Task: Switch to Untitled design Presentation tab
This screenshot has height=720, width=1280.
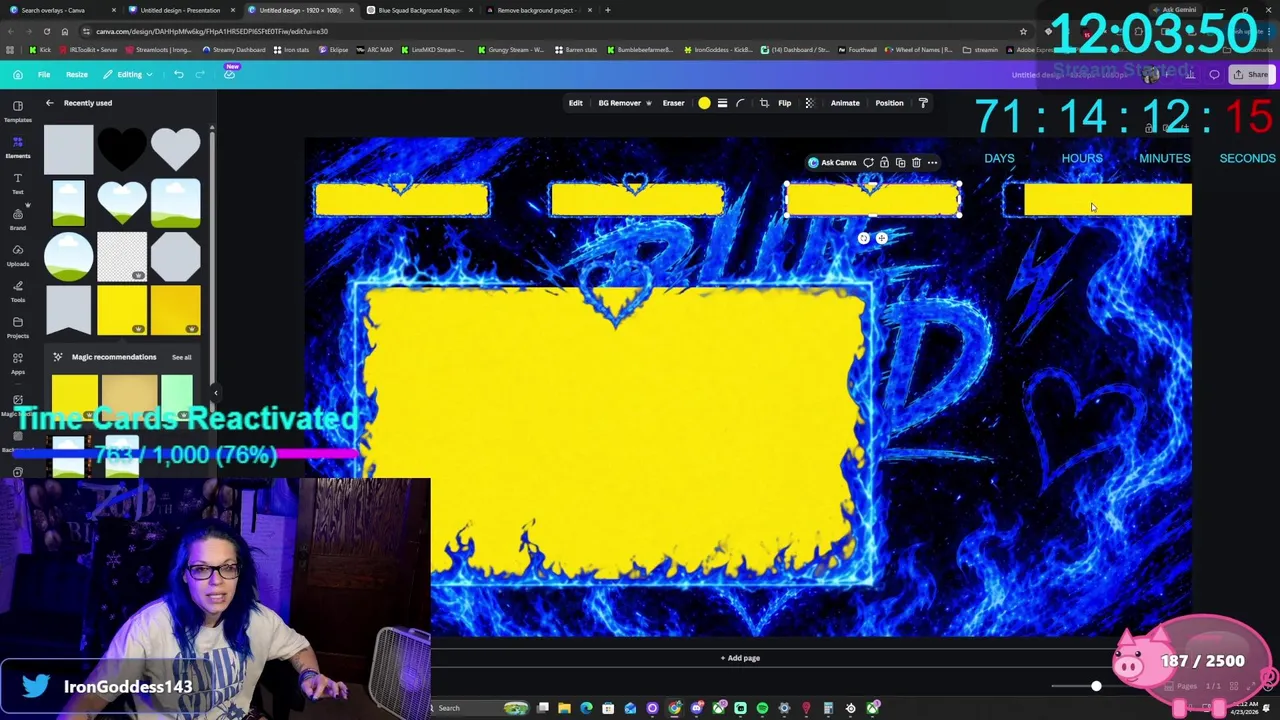Action: [180, 10]
